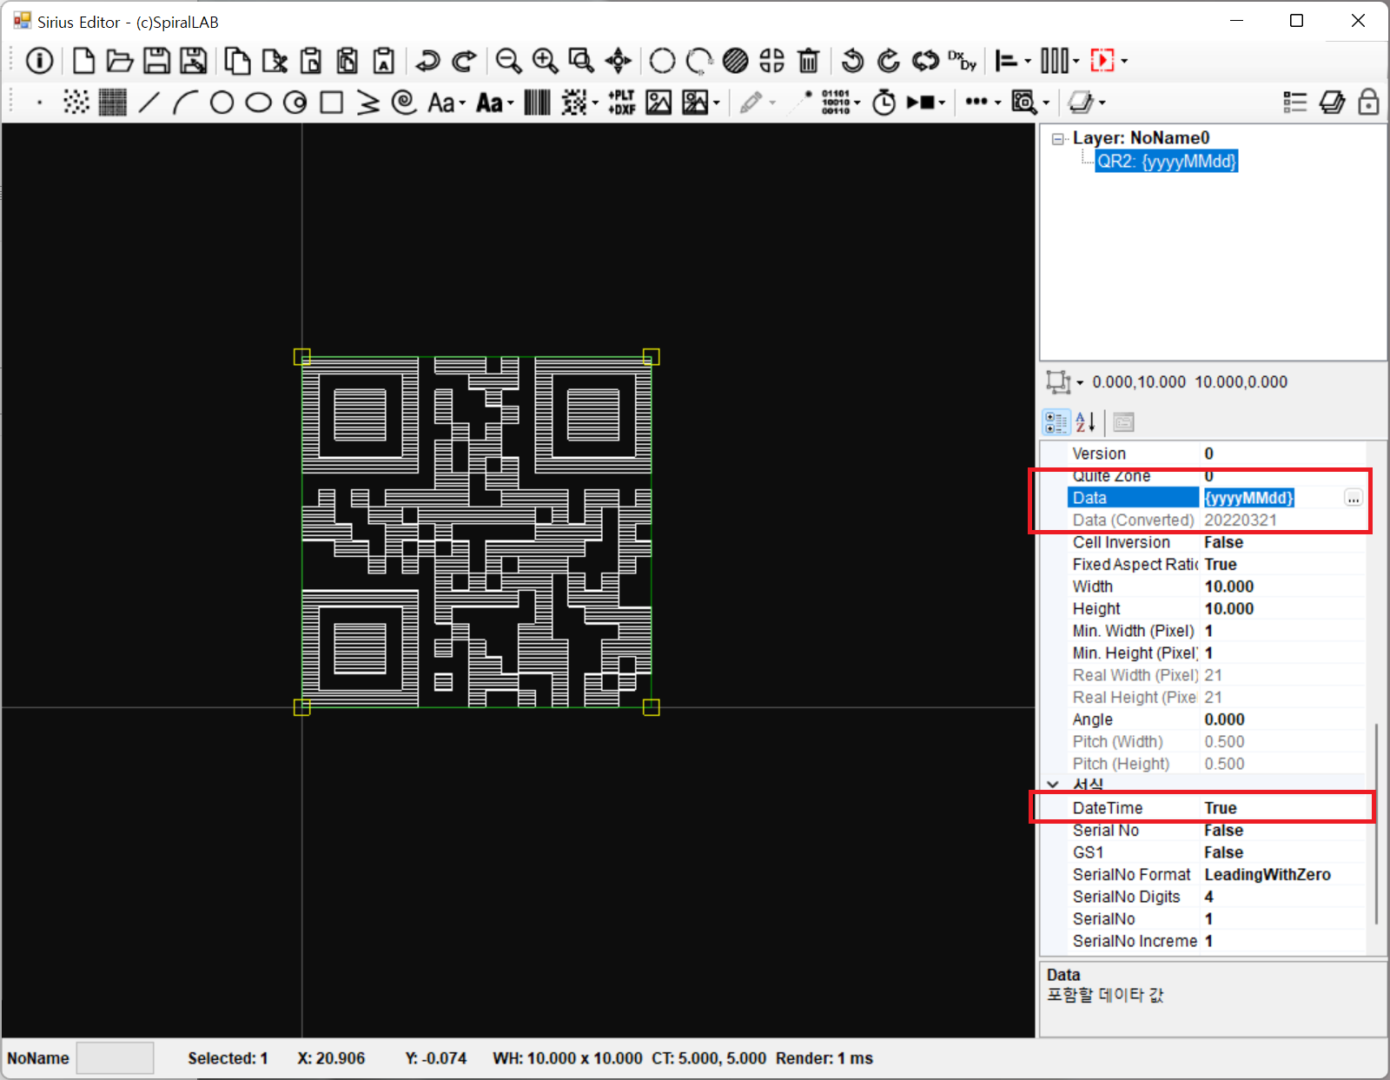Toggle the lock icon in toolbar

coord(1369,102)
